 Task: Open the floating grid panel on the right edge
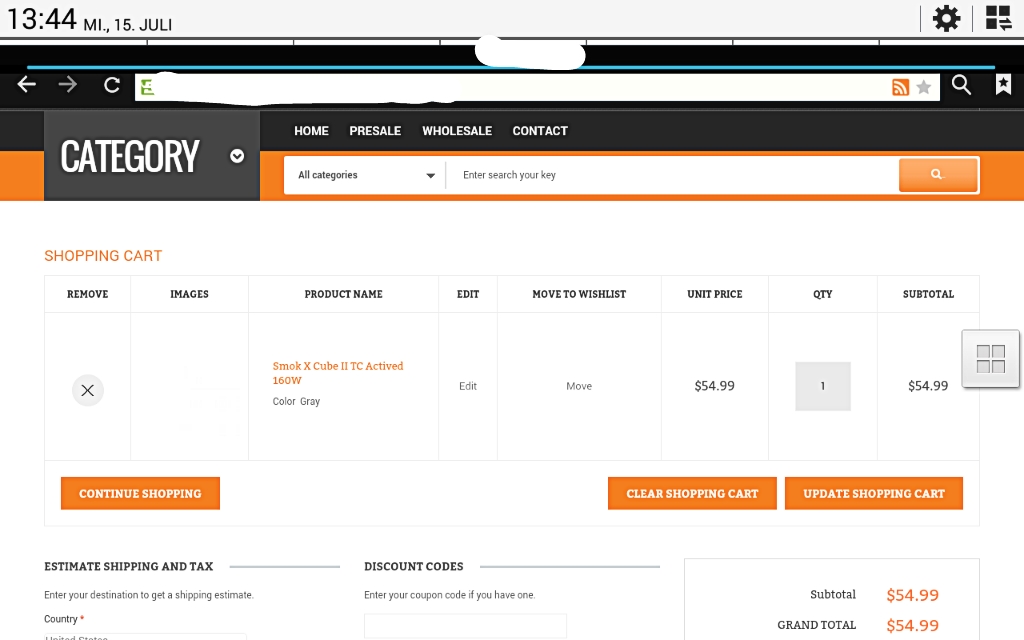coord(990,359)
